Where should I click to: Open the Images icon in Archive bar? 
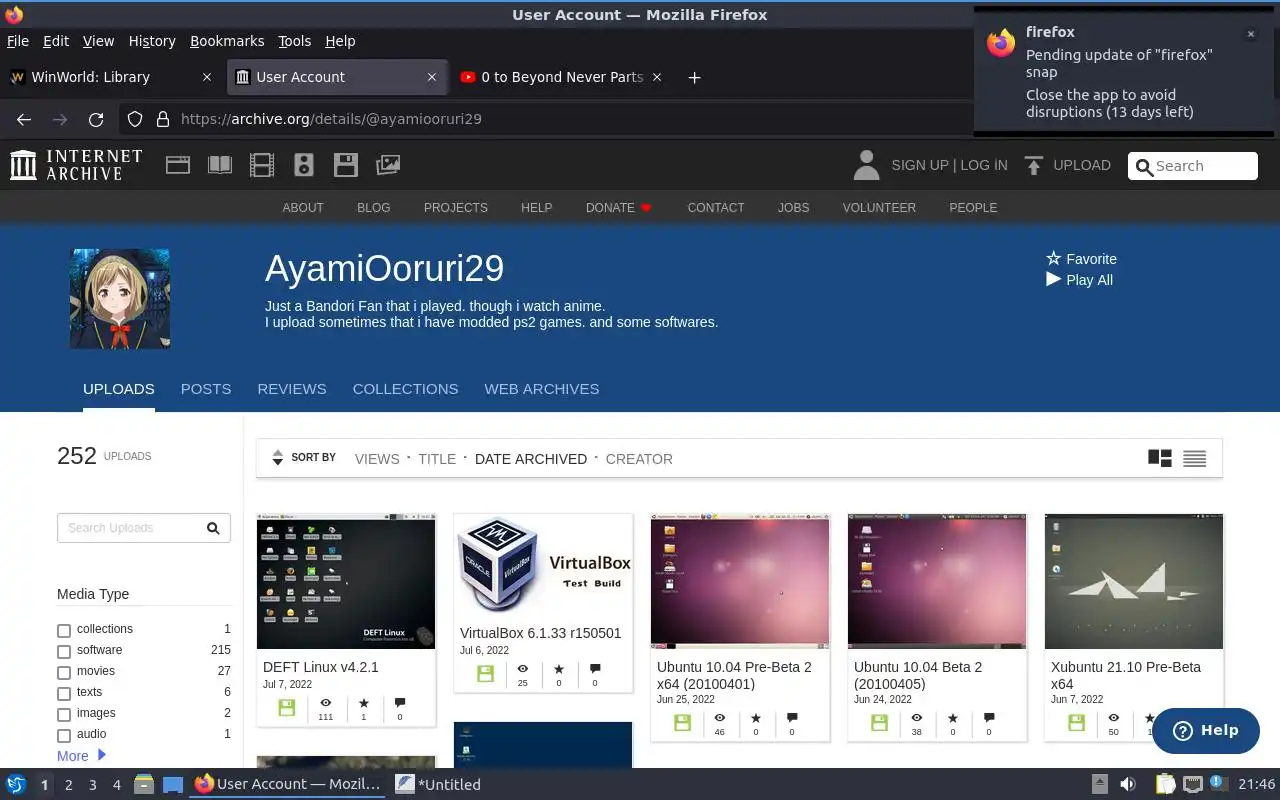(388, 165)
